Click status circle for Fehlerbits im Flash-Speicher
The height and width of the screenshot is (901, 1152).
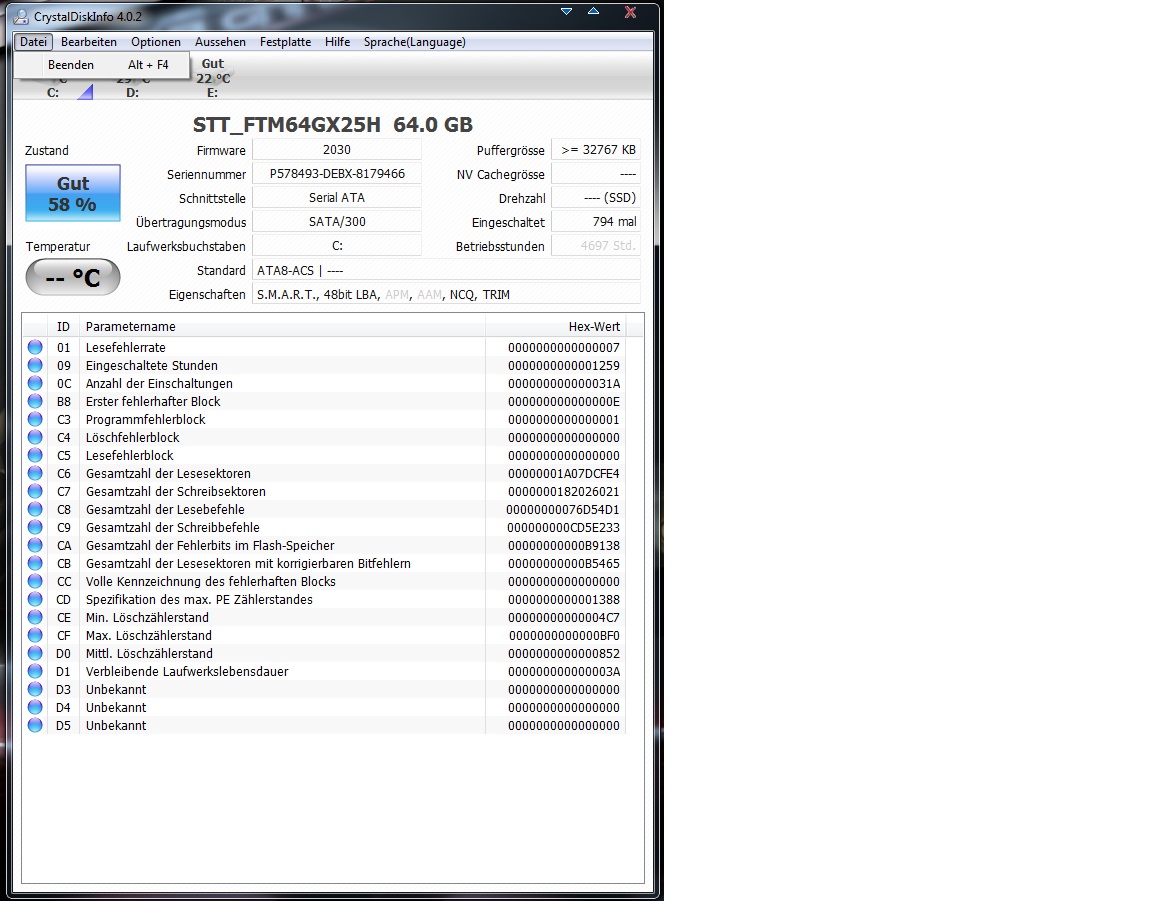click(x=35, y=545)
